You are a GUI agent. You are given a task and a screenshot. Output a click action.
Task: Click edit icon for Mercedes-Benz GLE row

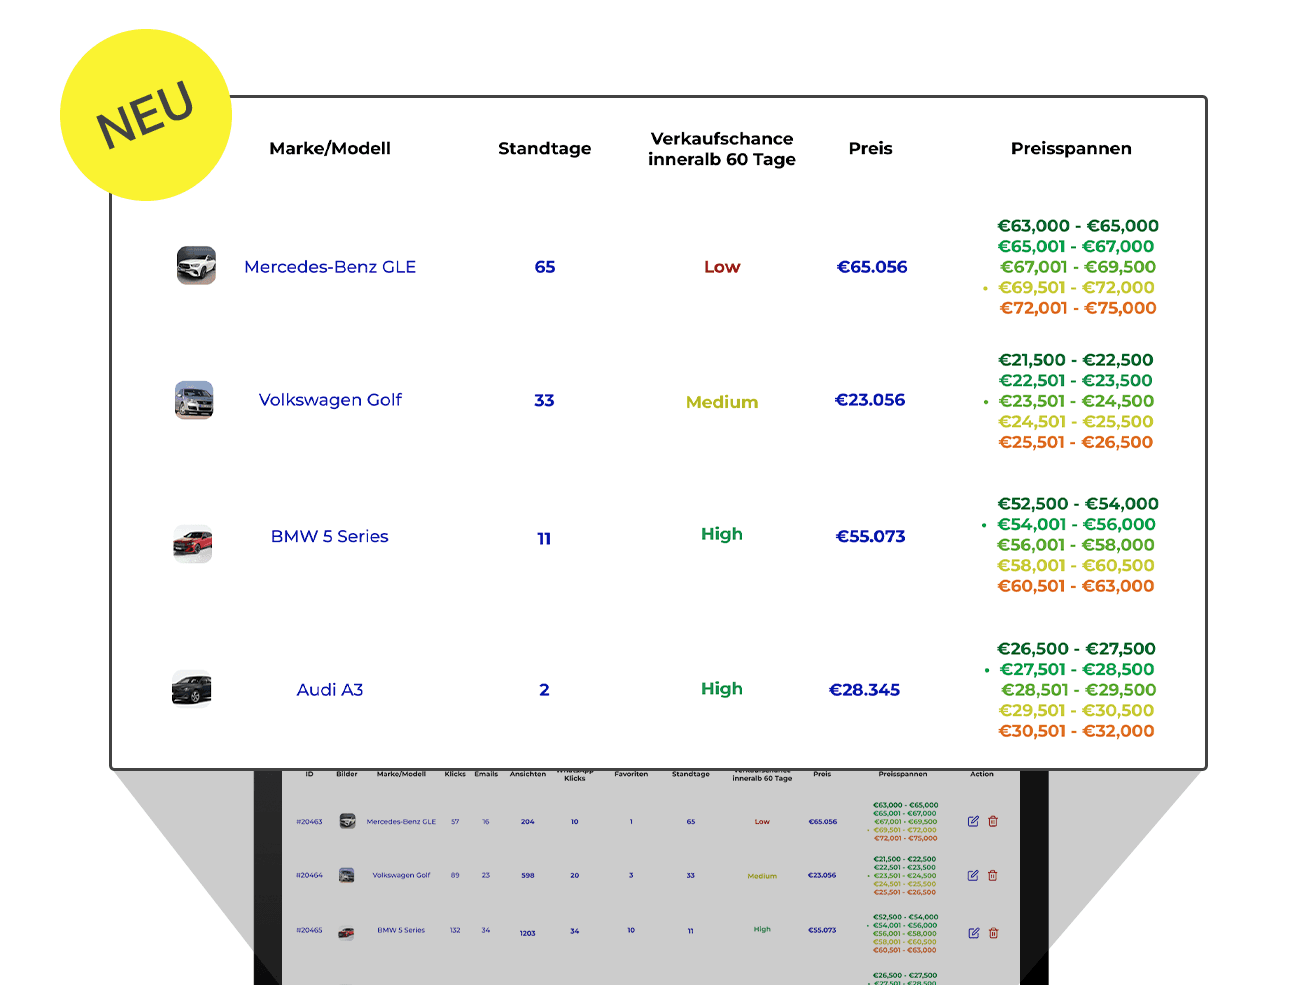pos(973,821)
